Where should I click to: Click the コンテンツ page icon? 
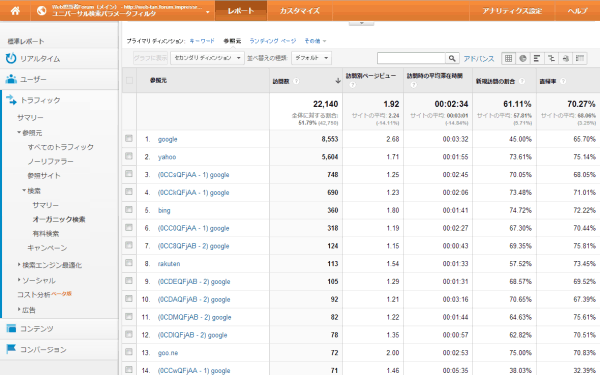(x=11, y=328)
